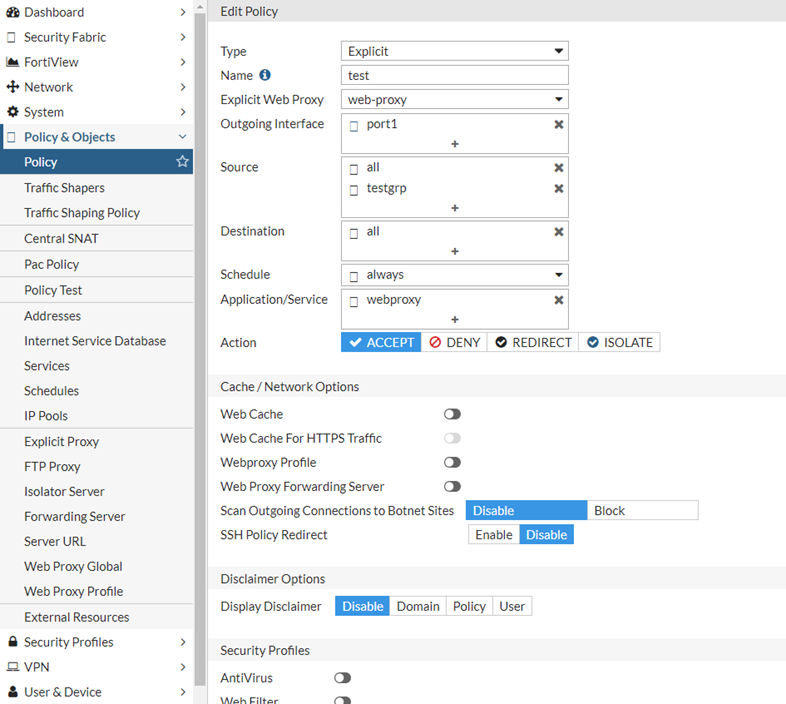Set the policy Action to DENY
The image size is (786, 704).
tap(455, 342)
